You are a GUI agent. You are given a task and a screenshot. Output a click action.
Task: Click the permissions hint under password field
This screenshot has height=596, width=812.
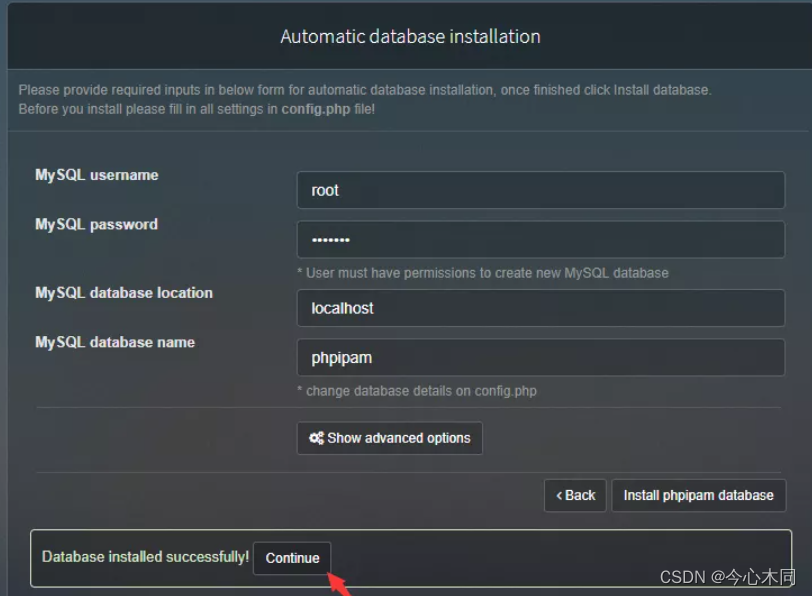point(484,272)
